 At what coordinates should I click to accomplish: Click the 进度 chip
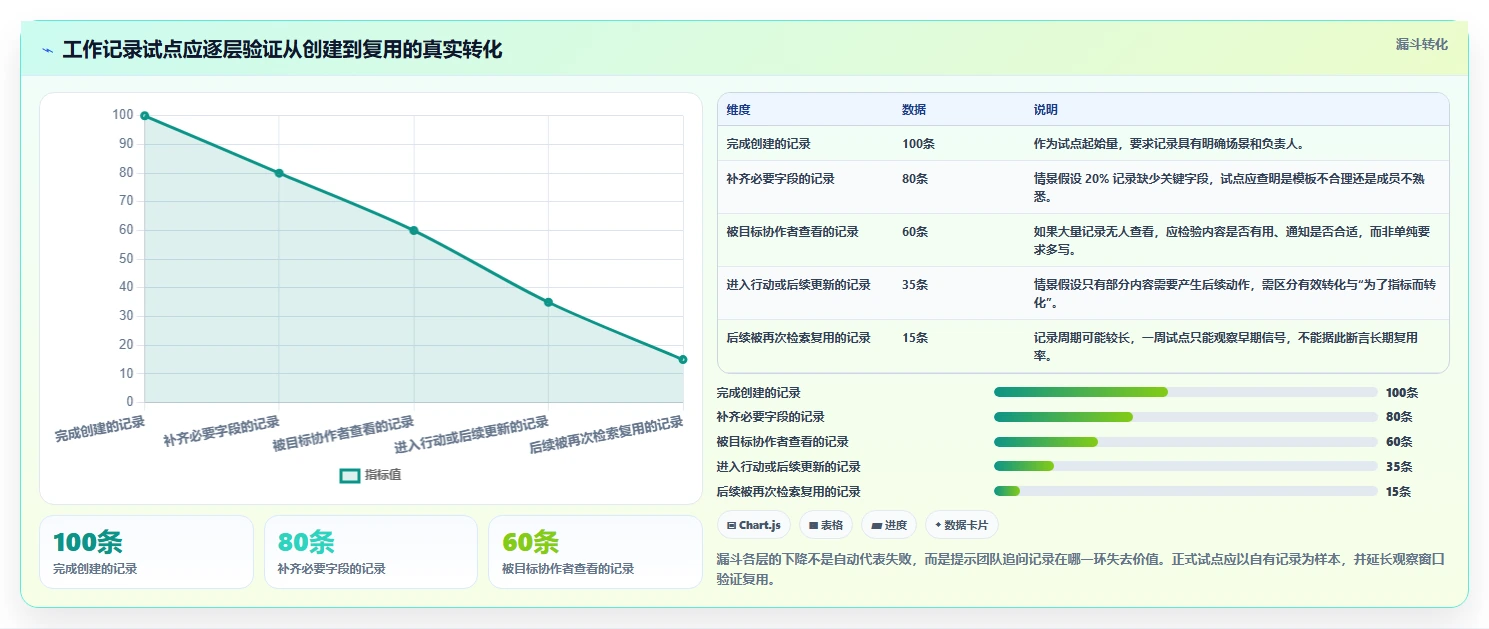click(889, 525)
